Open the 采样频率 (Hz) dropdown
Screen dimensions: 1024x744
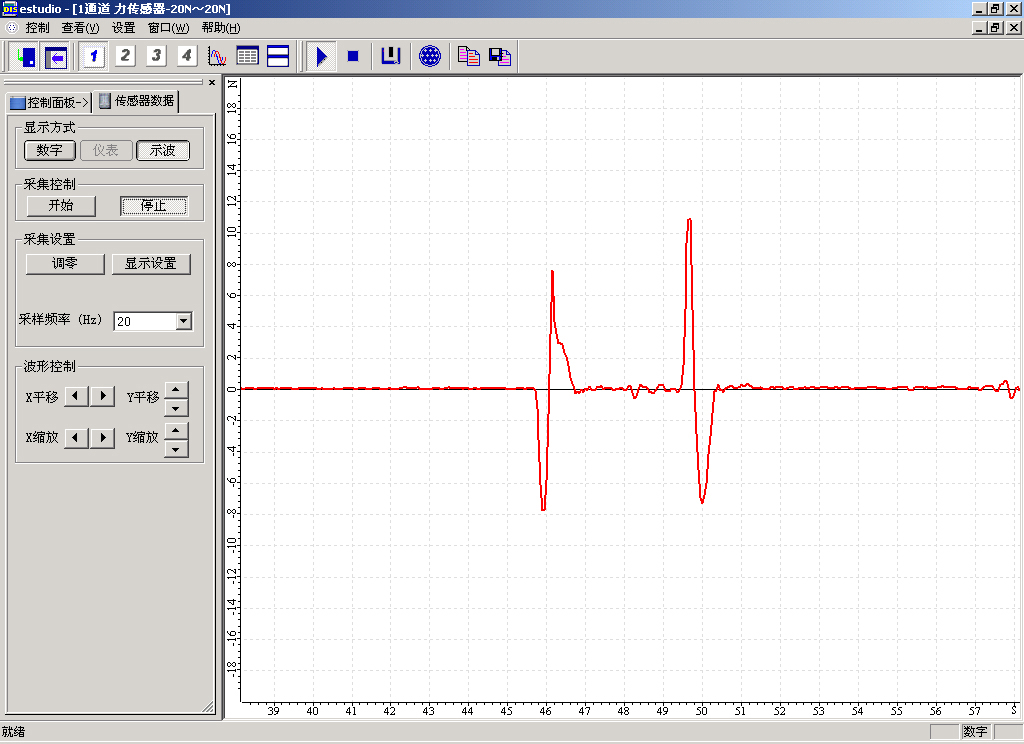[183, 321]
